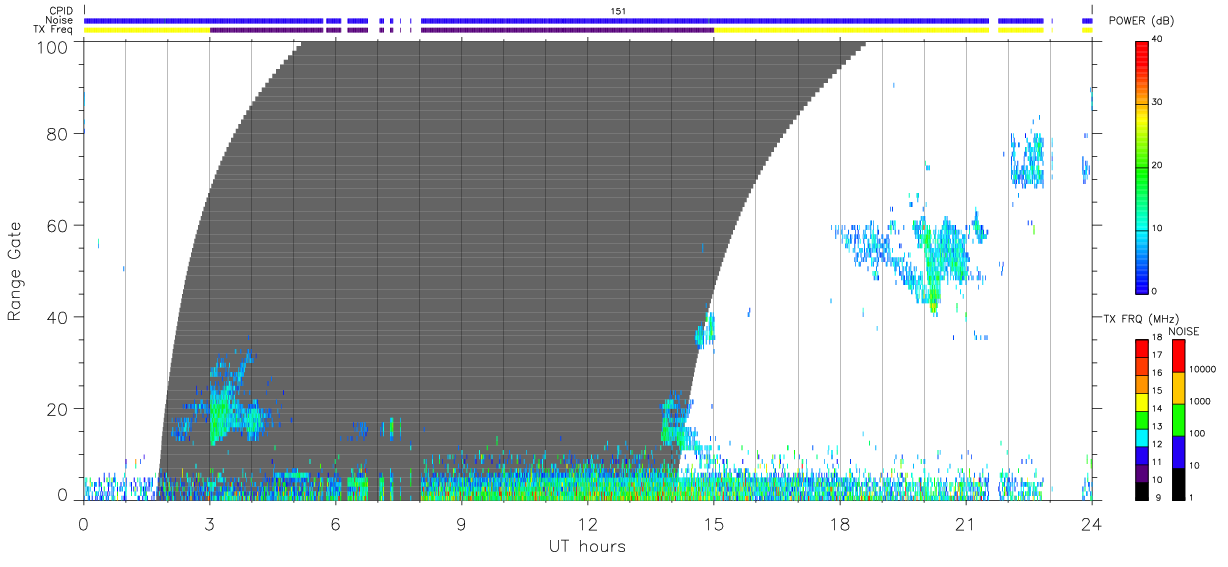This screenshot has height=567, width=1228.
Task: Click y-axis tick label 20
Action: pos(59,409)
